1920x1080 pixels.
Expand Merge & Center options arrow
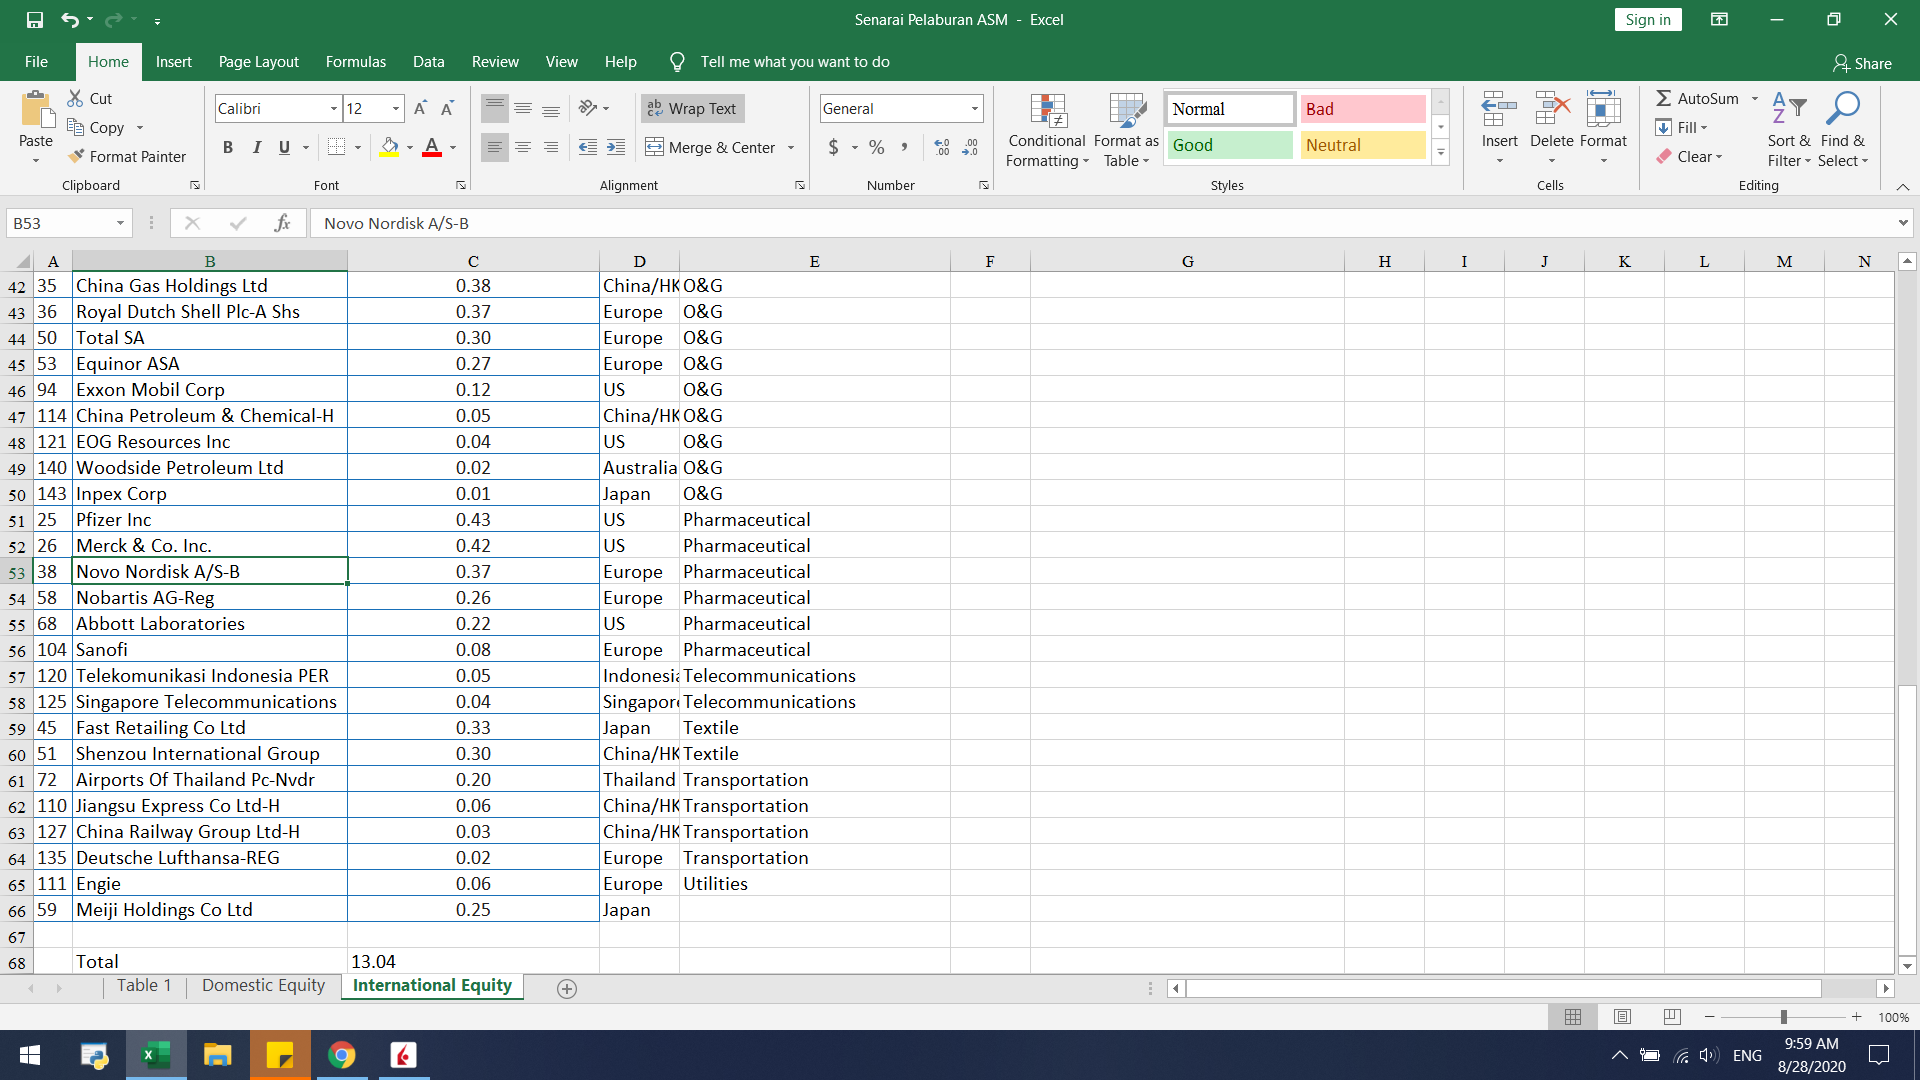click(x=791, y=147)
